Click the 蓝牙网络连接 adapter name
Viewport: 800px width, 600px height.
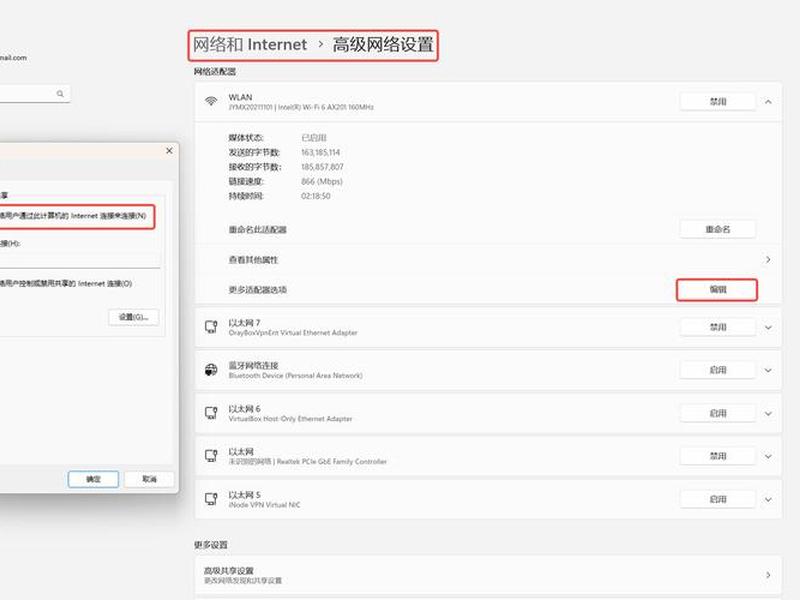[254, 366]
